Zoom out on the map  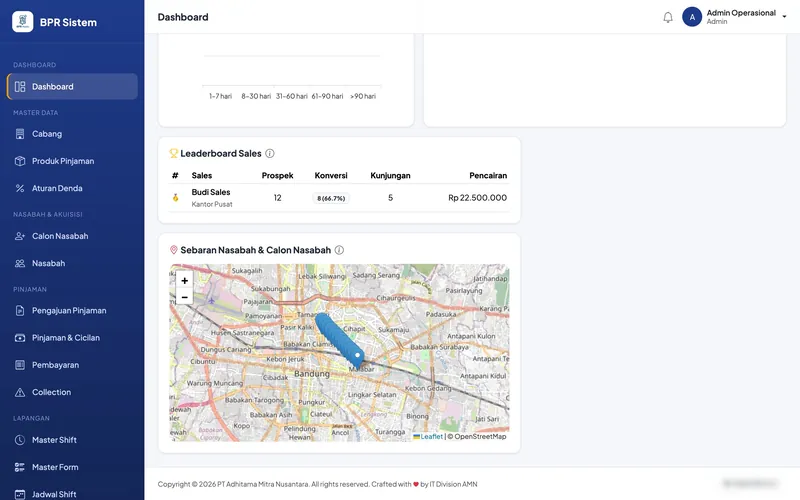click(184, 297)
